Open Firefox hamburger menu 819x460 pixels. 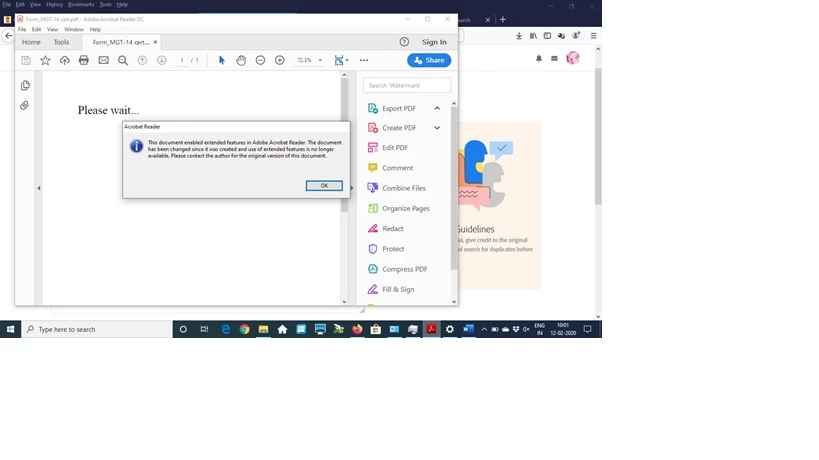tap(593, 36)
